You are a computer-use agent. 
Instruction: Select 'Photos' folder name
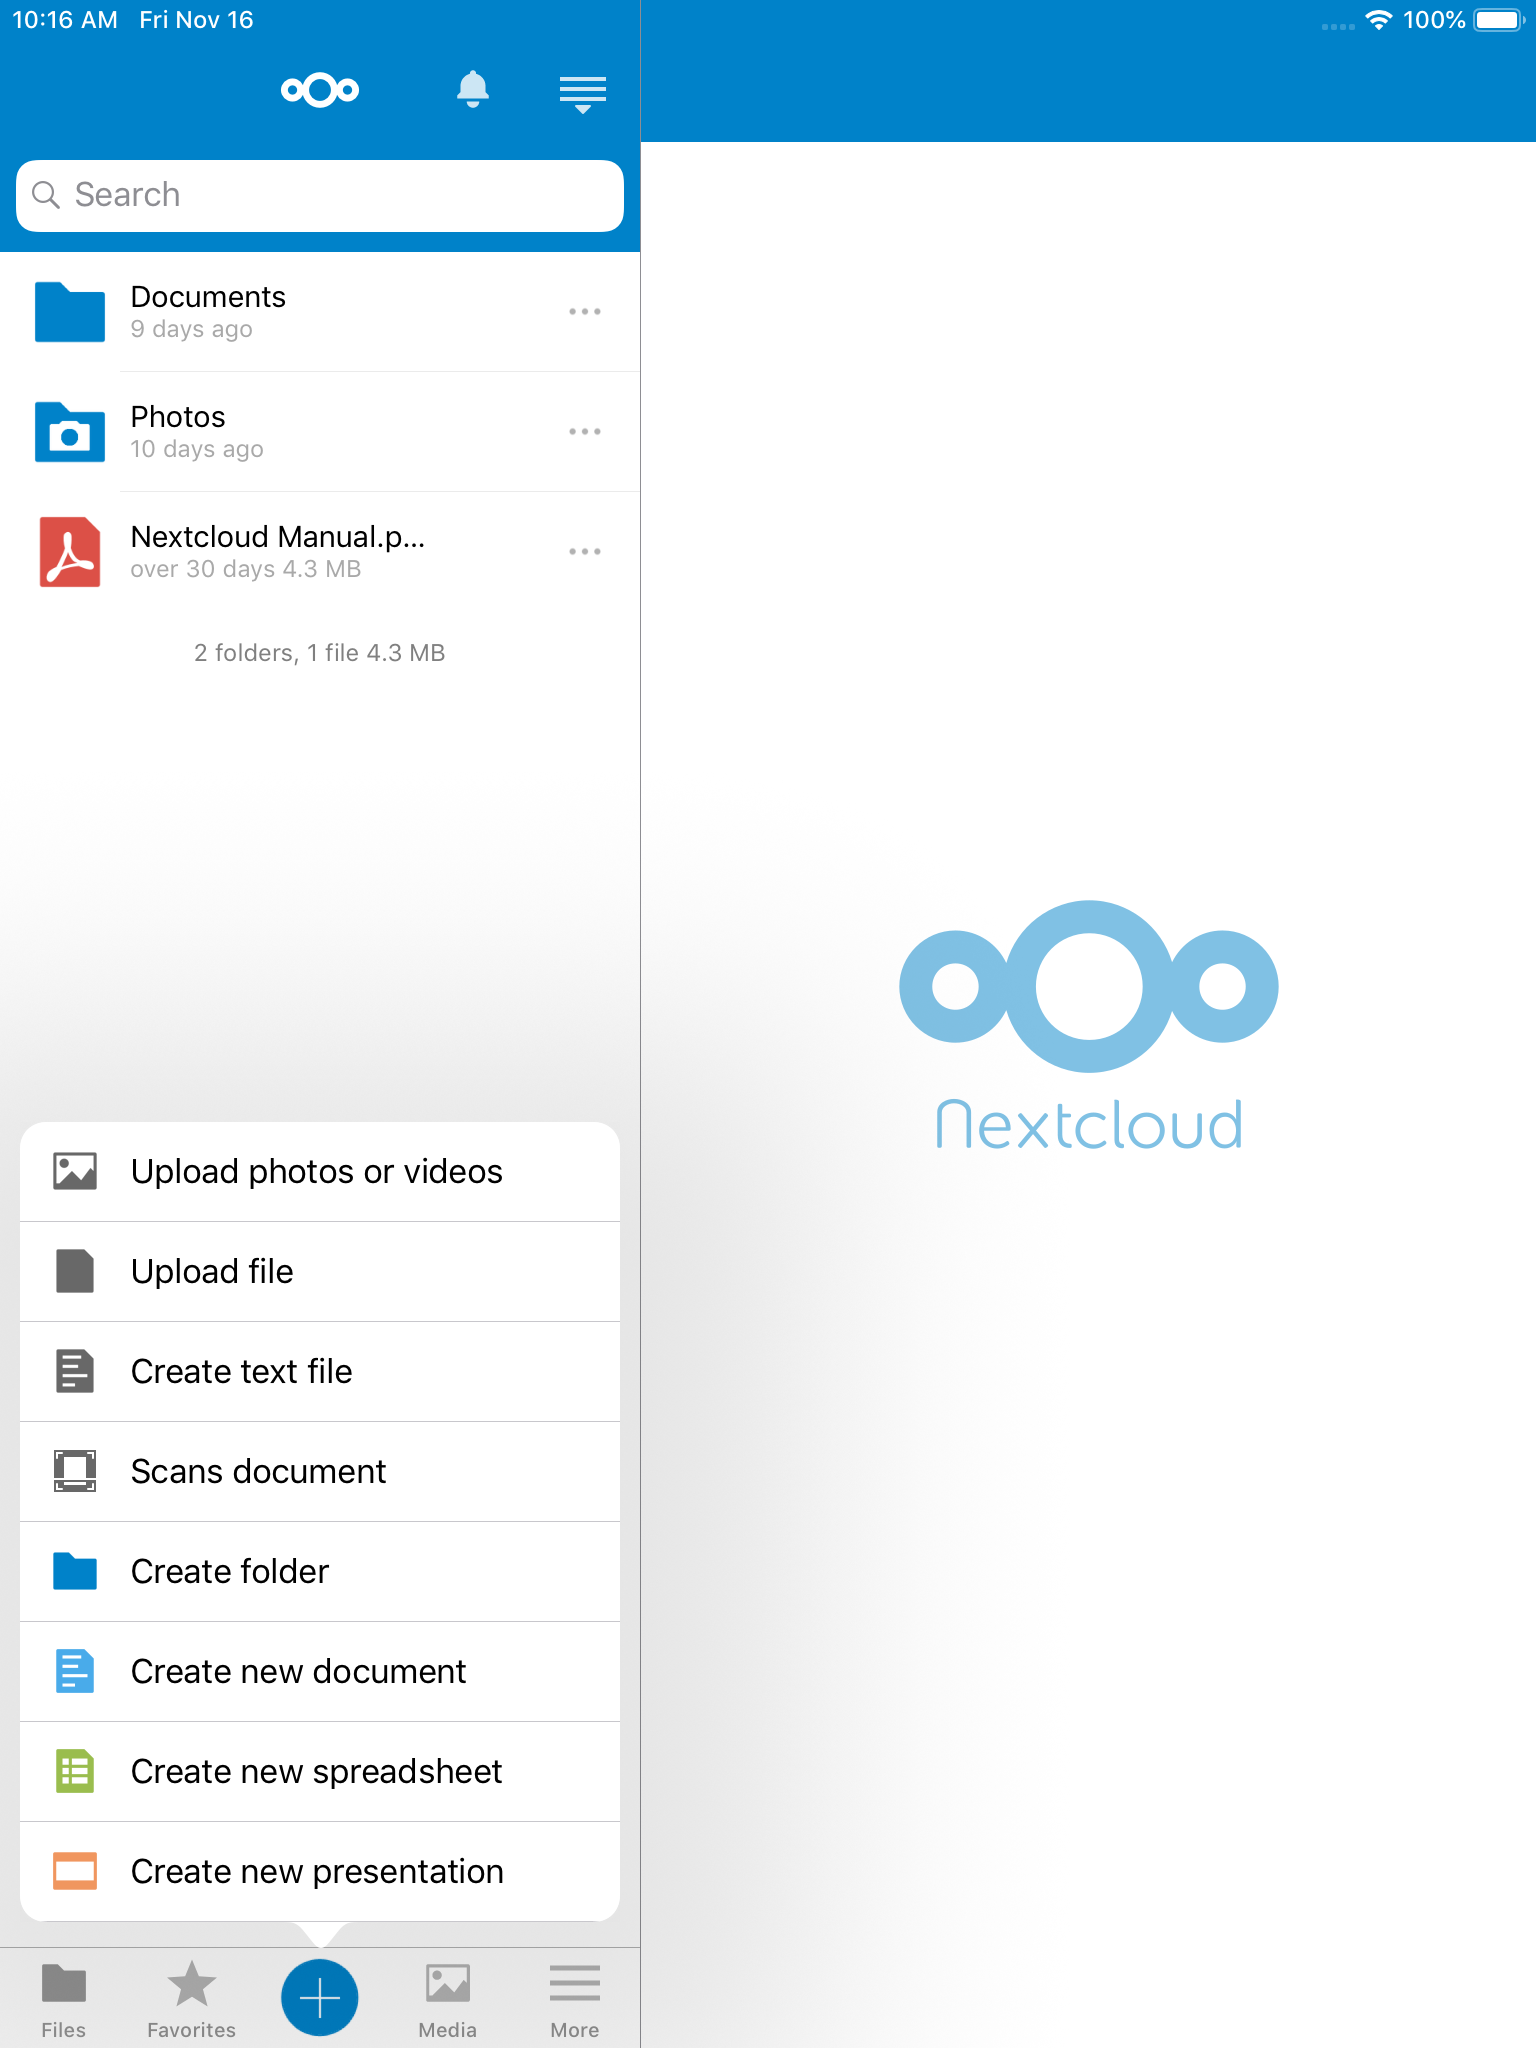coord(178,417)
